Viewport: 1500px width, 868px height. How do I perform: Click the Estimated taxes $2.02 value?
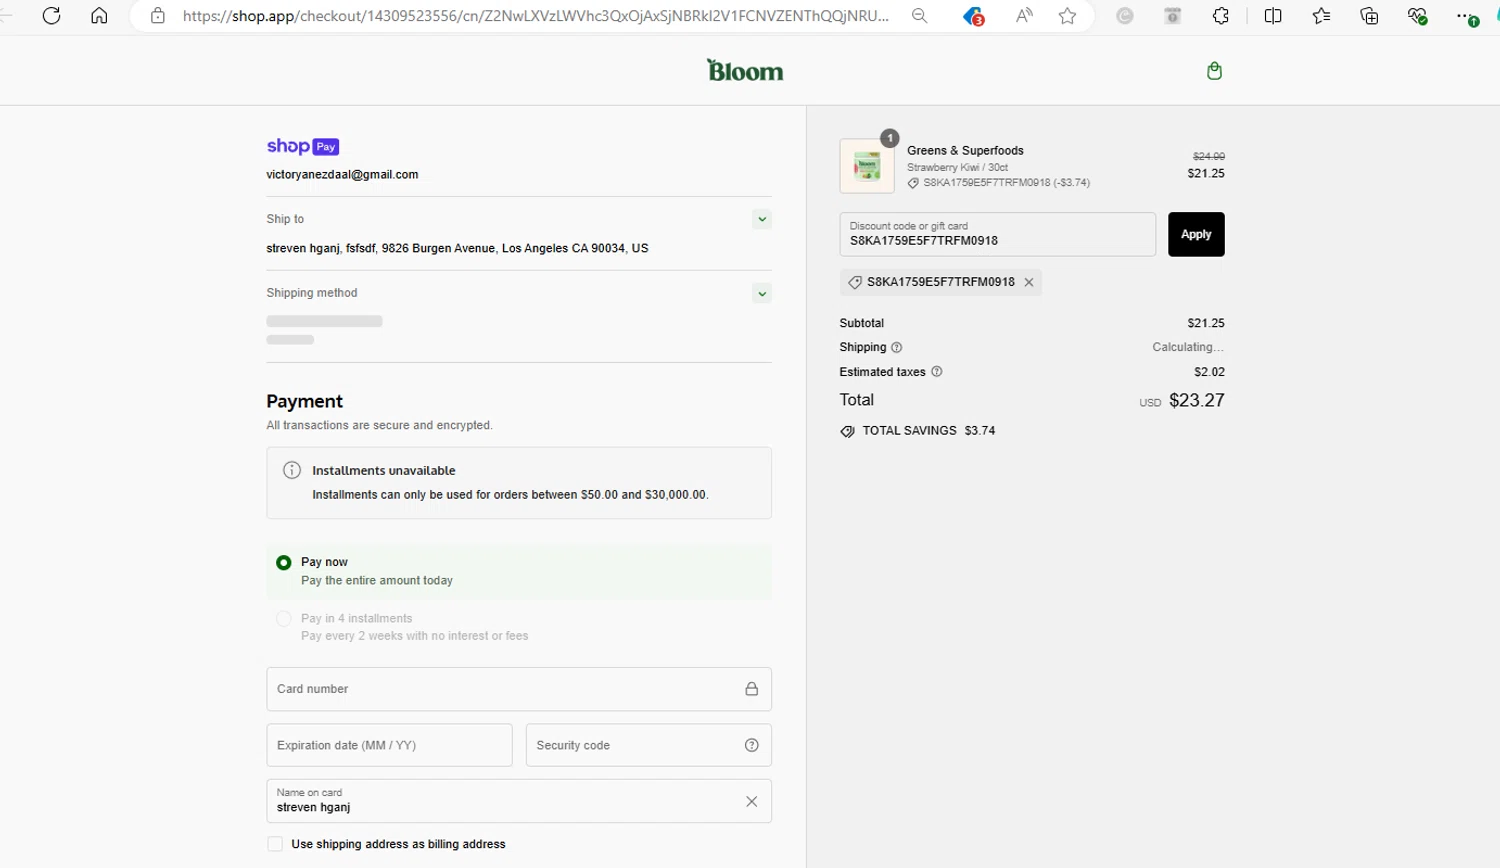[x=1209, y=371]
